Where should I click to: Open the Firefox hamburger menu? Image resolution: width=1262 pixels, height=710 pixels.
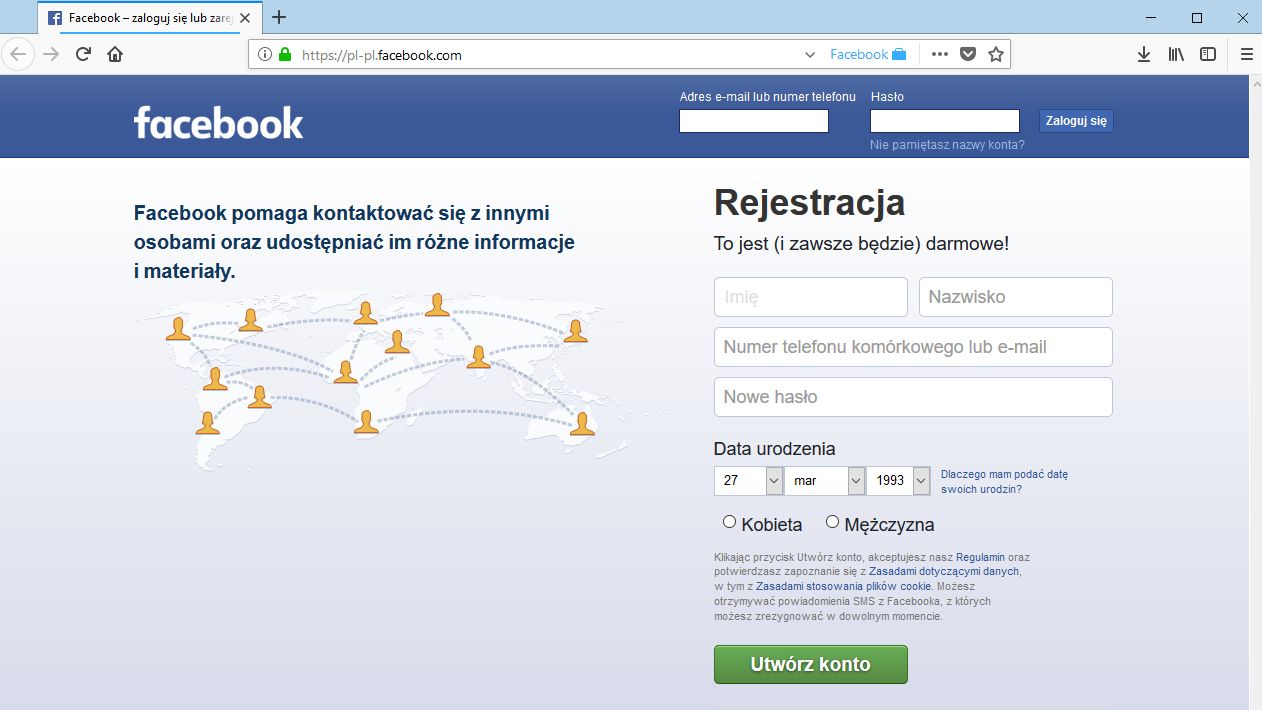tap(1246, 55)
